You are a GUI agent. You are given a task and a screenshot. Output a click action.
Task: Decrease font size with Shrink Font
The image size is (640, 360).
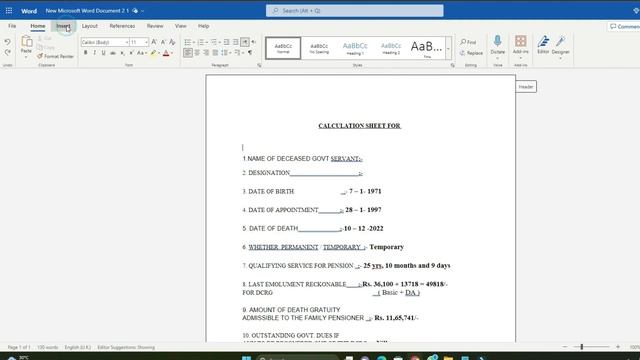click(163, 42)
